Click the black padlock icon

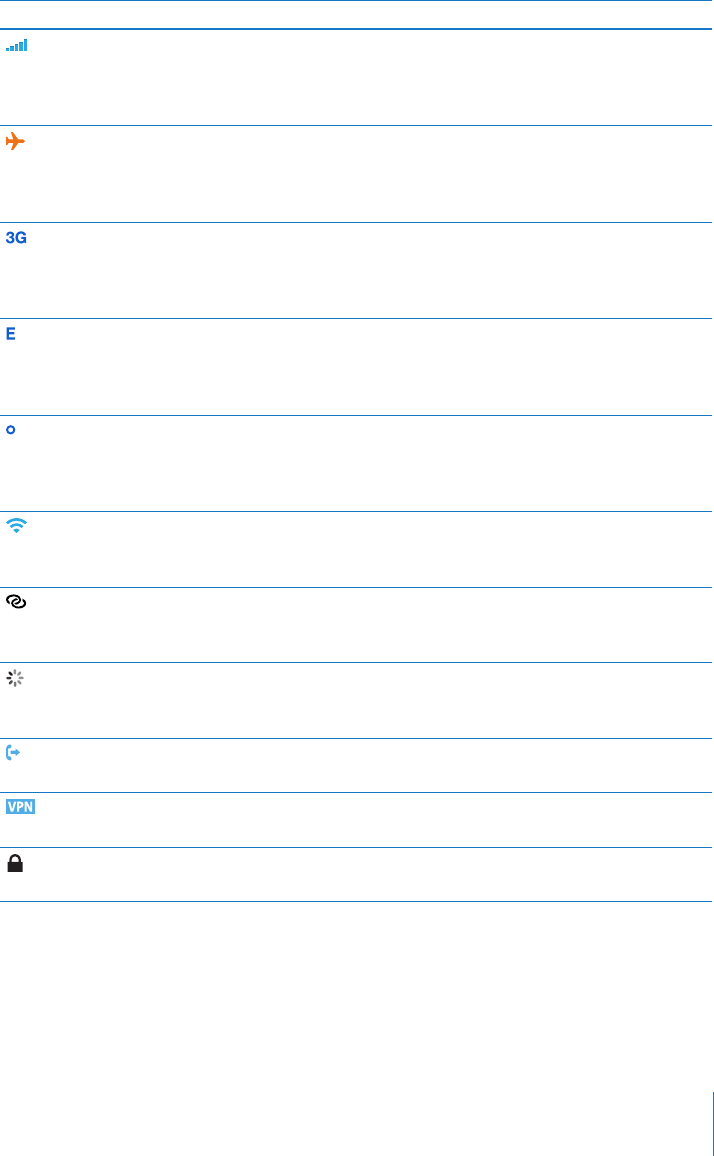(x=15, y=863)
